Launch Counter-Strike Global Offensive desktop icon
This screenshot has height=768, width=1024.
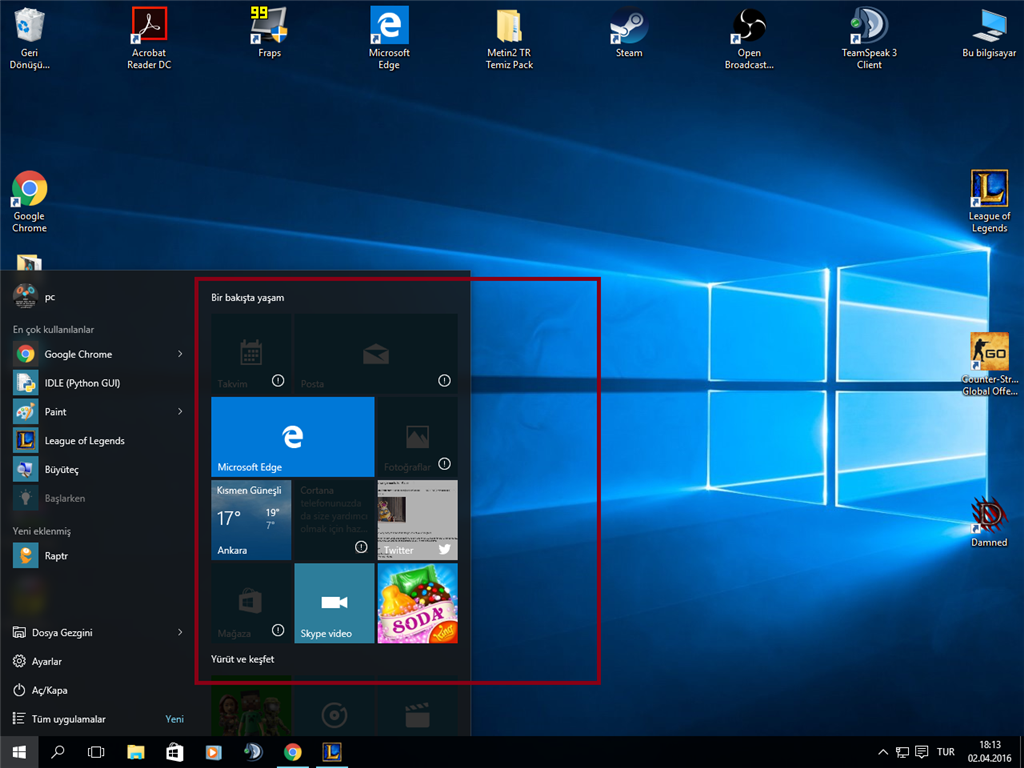[989, 364]
